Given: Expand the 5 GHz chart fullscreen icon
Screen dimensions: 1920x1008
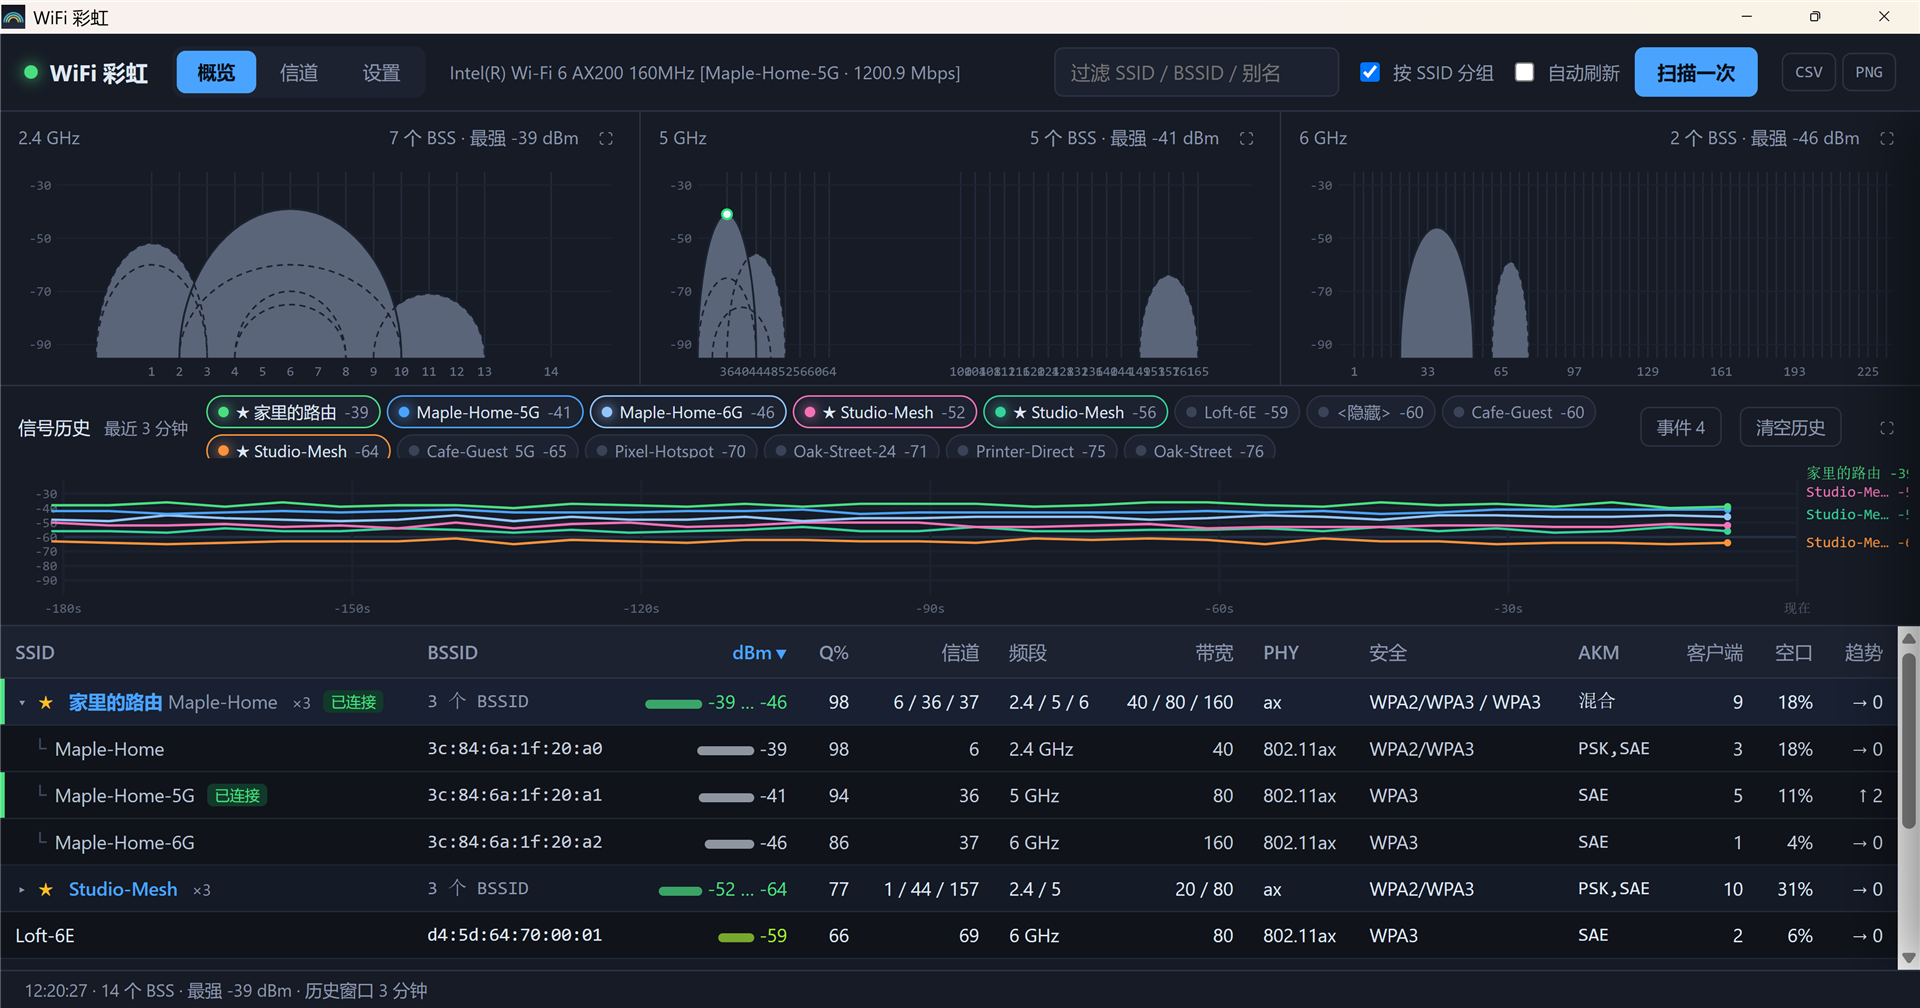Looking at the screenshot, I should coord(1246,139).
